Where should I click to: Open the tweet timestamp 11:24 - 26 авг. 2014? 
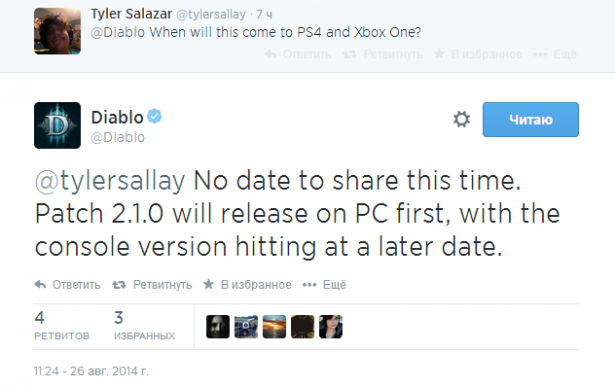[x=91, y=371]
